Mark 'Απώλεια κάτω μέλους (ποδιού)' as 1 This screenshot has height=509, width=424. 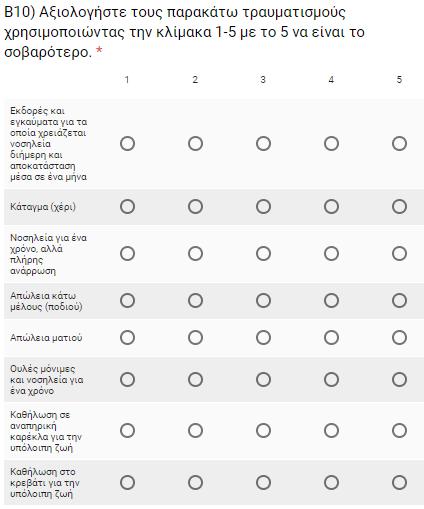click(127, 301)
